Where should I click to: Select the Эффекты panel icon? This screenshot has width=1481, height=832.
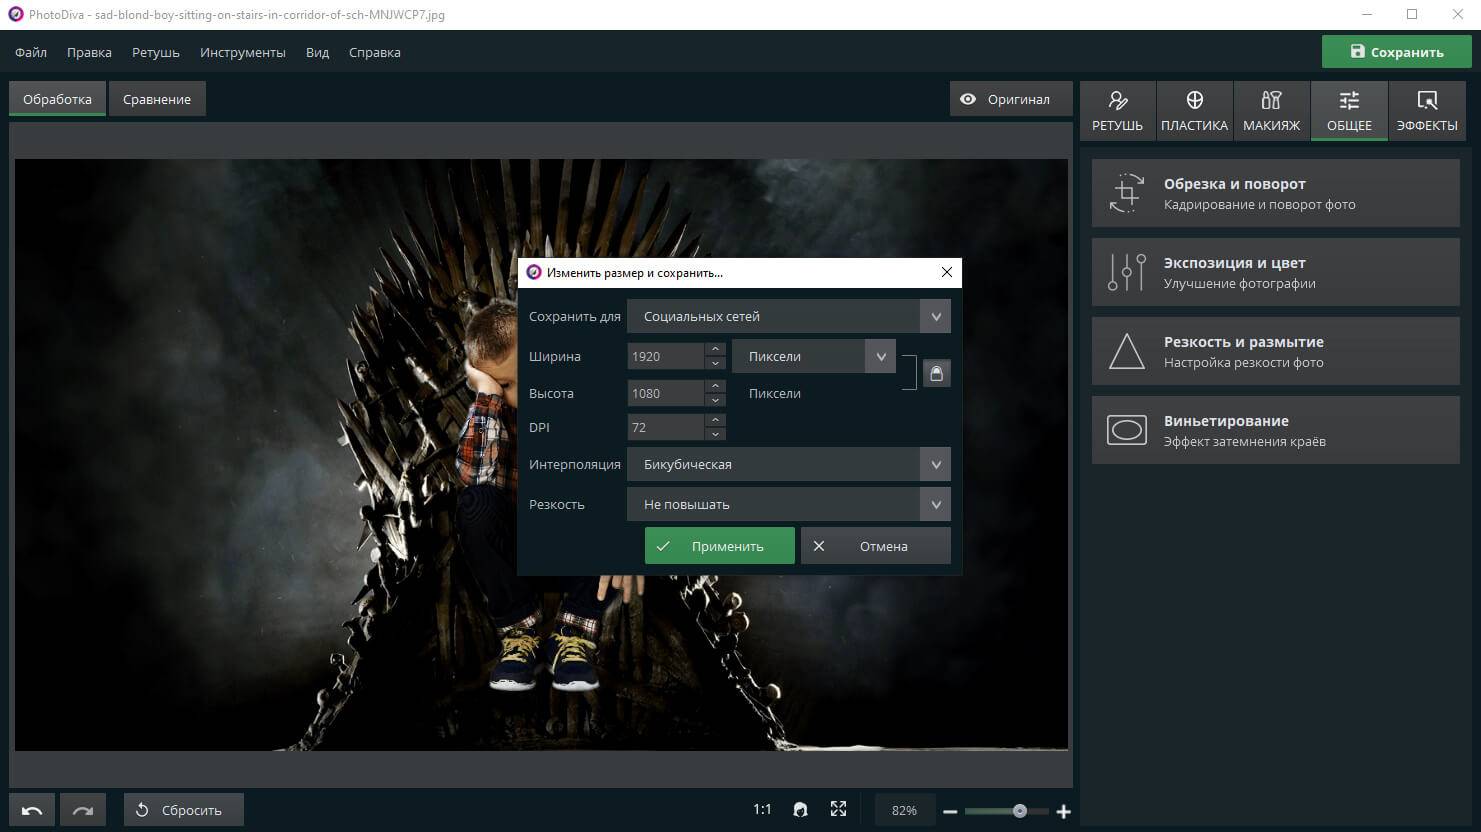coord(1426,101)
